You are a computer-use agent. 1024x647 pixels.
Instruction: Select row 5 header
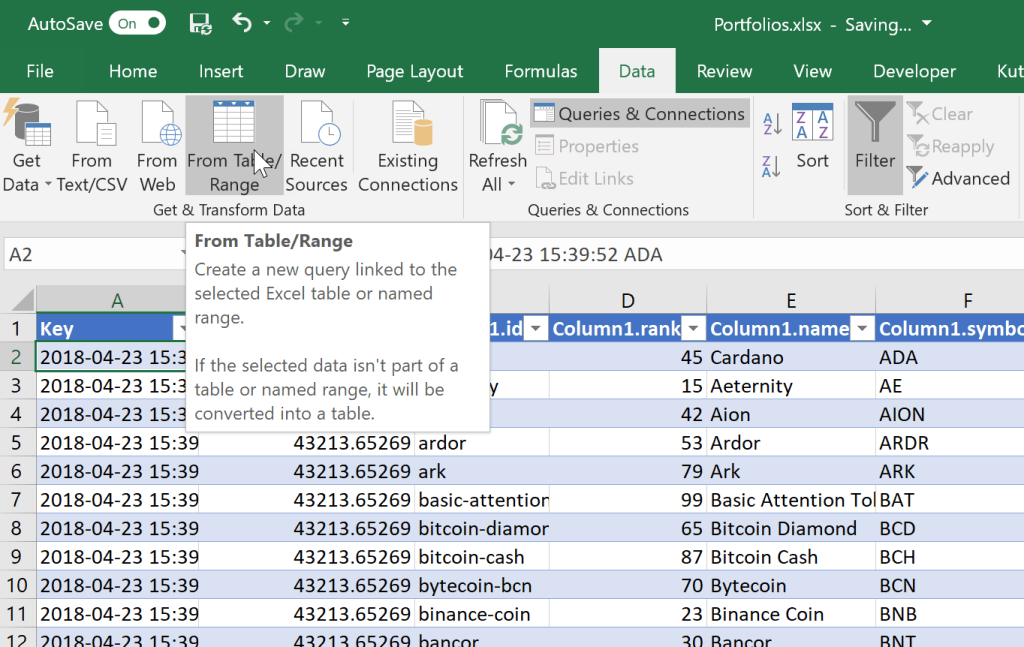16,443
